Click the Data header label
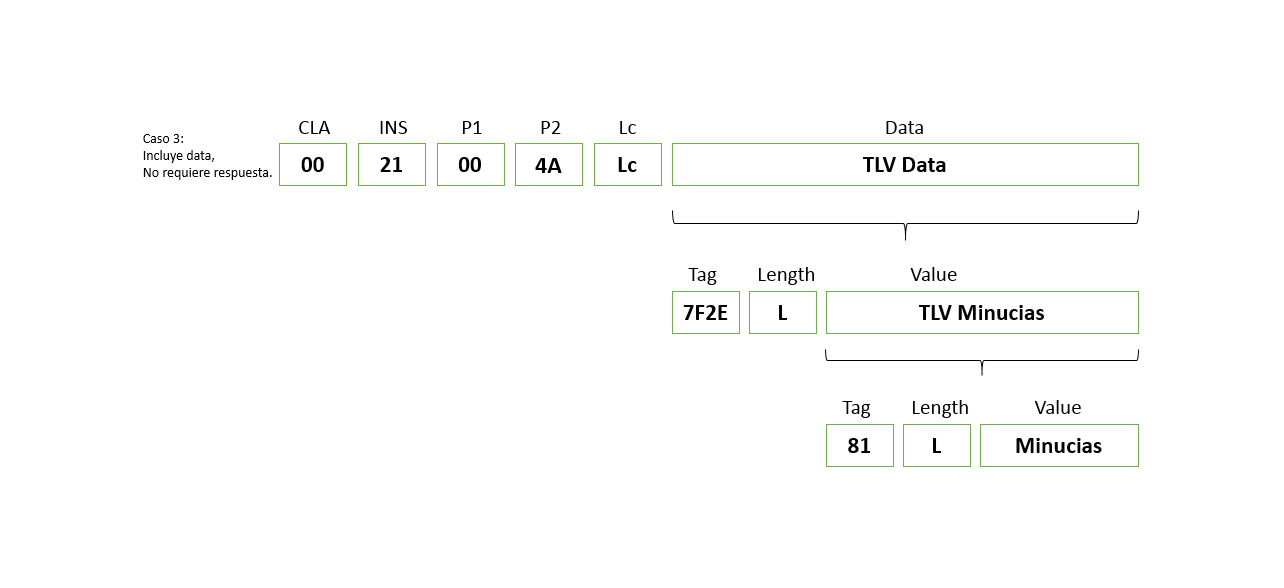Image resolution: width=1284 pixels, height=588 pixels. [x=904, y=128]
